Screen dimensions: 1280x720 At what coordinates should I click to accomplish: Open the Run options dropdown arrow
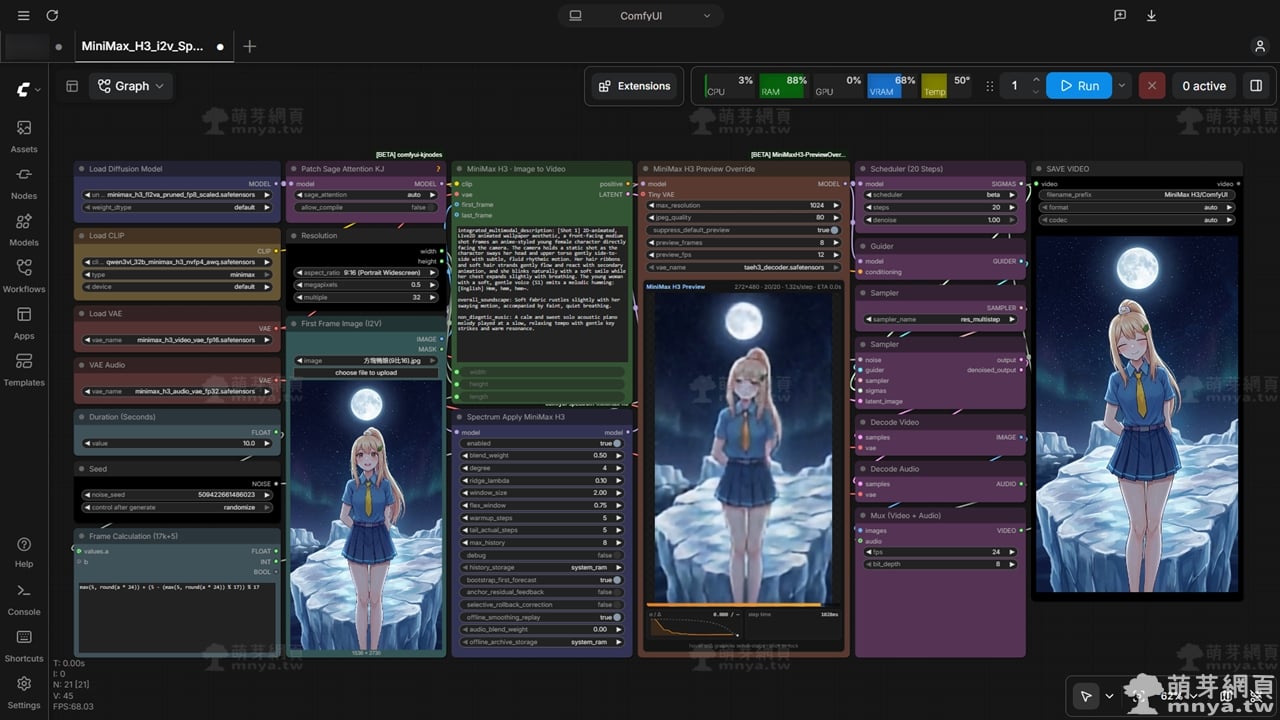1121,86
